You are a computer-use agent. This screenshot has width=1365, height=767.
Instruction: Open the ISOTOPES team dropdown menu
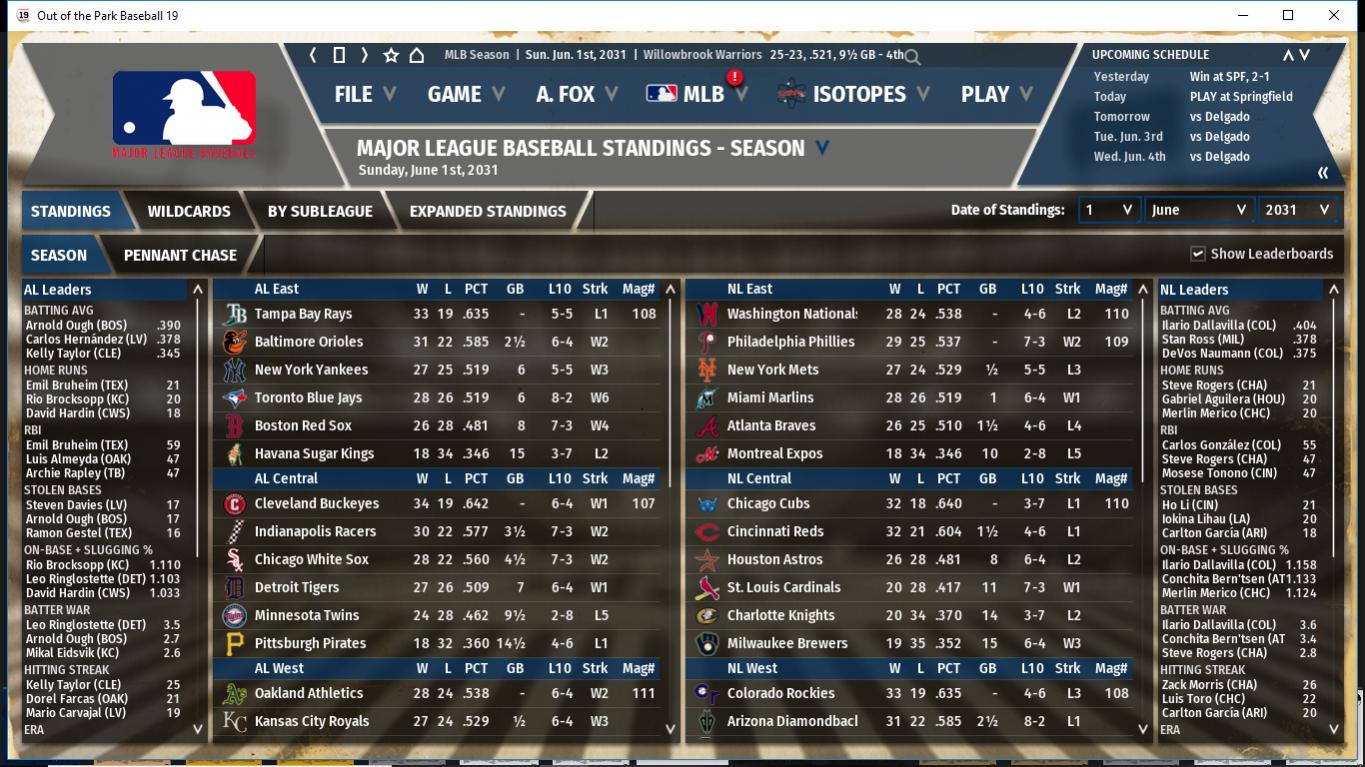click(x=853, y=94)
